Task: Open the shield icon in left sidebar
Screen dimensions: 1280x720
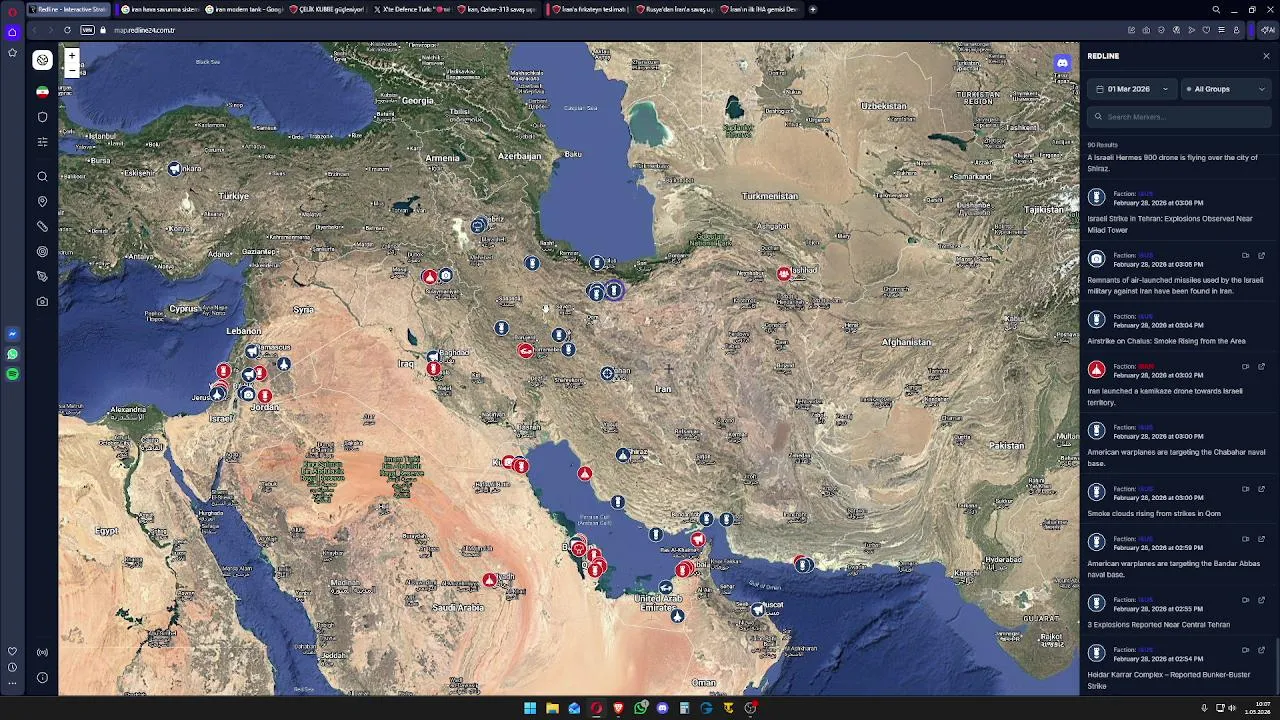Action: [x=42, y=117]
